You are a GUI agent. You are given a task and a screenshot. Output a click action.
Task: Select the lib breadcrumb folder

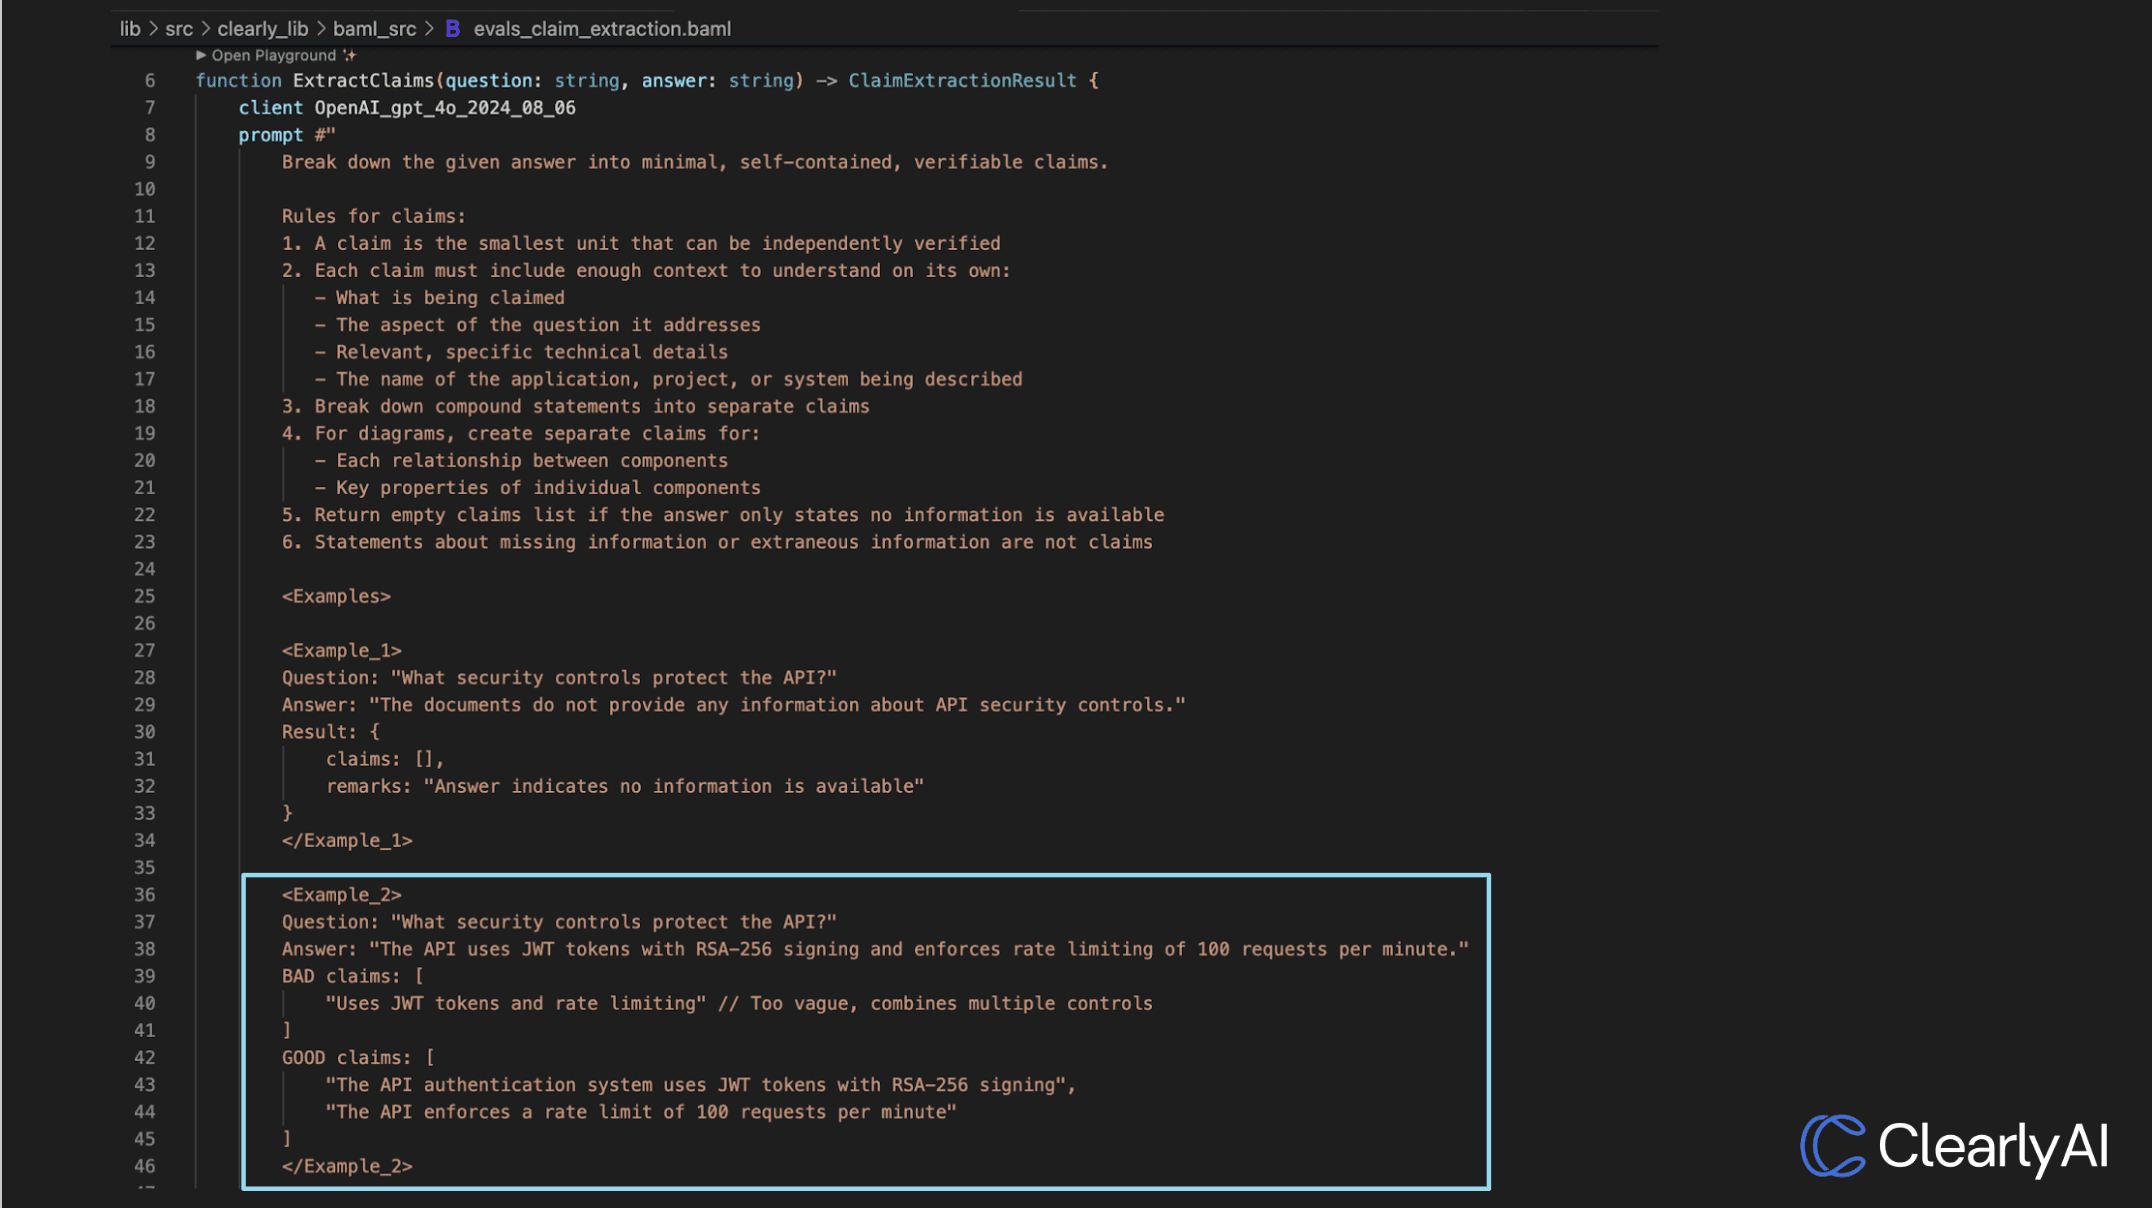[130, 29]
